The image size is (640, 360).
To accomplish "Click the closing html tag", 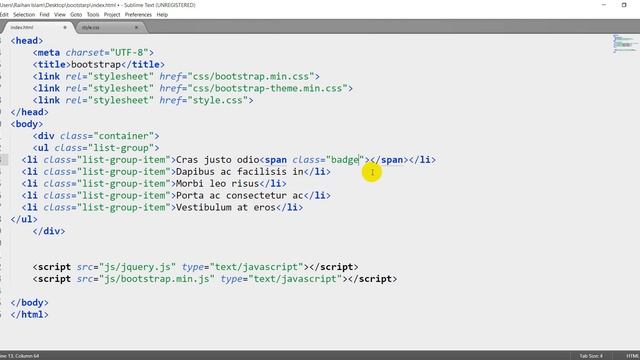I will tap(29, 315).
